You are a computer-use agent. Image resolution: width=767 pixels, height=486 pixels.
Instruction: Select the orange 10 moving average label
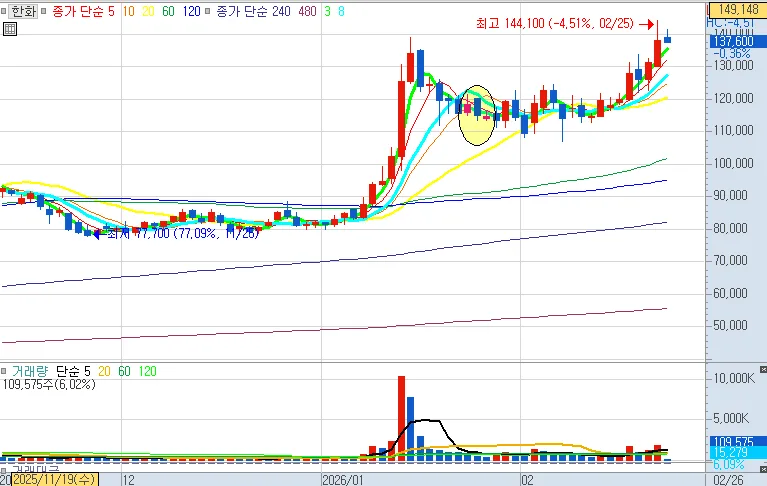pos(130,11)
